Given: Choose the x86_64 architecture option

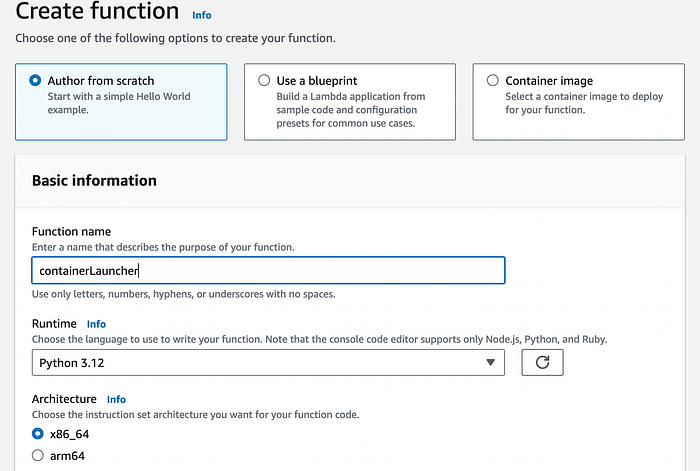Looking at the screenshot, I should (x=38, y=434).
